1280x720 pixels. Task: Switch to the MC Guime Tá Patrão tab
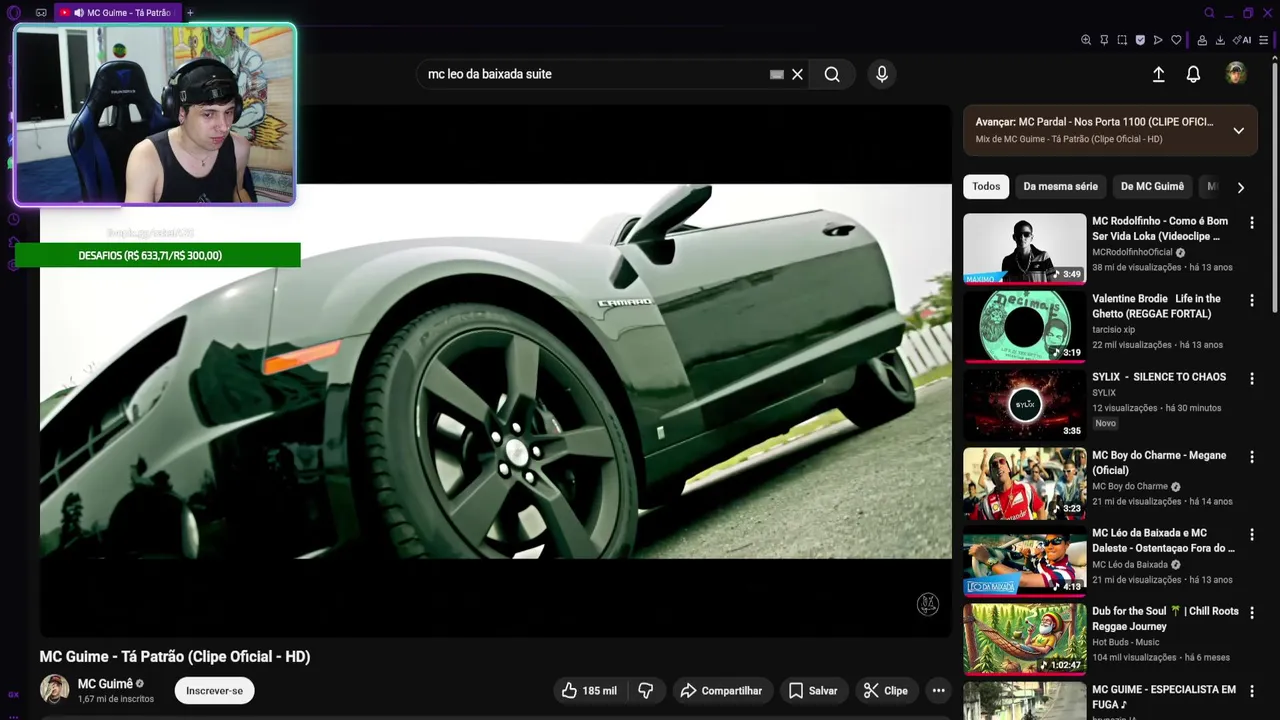pyautogui.click(x=118, y=13)
